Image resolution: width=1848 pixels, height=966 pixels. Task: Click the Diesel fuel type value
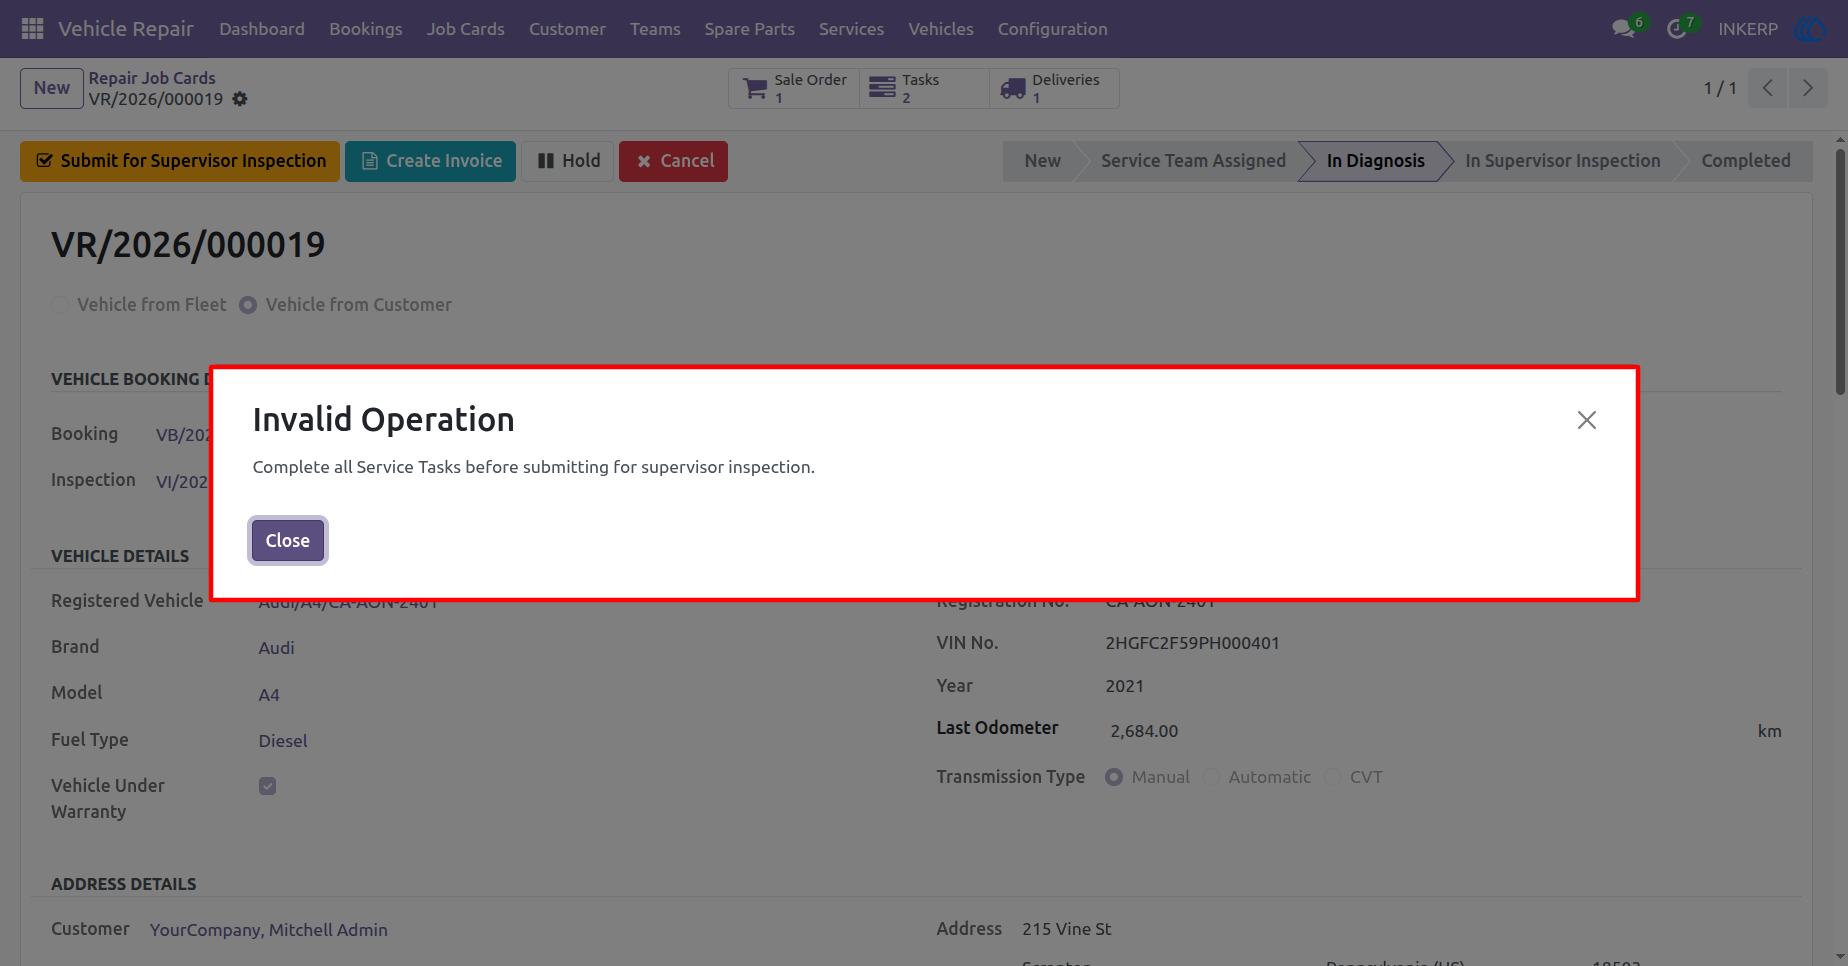[x=283, y=741]
